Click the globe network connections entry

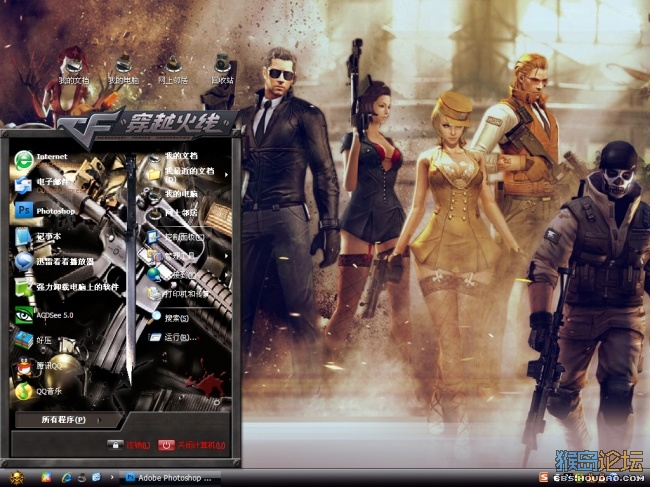pyautogui.click(x=172, y=274)
